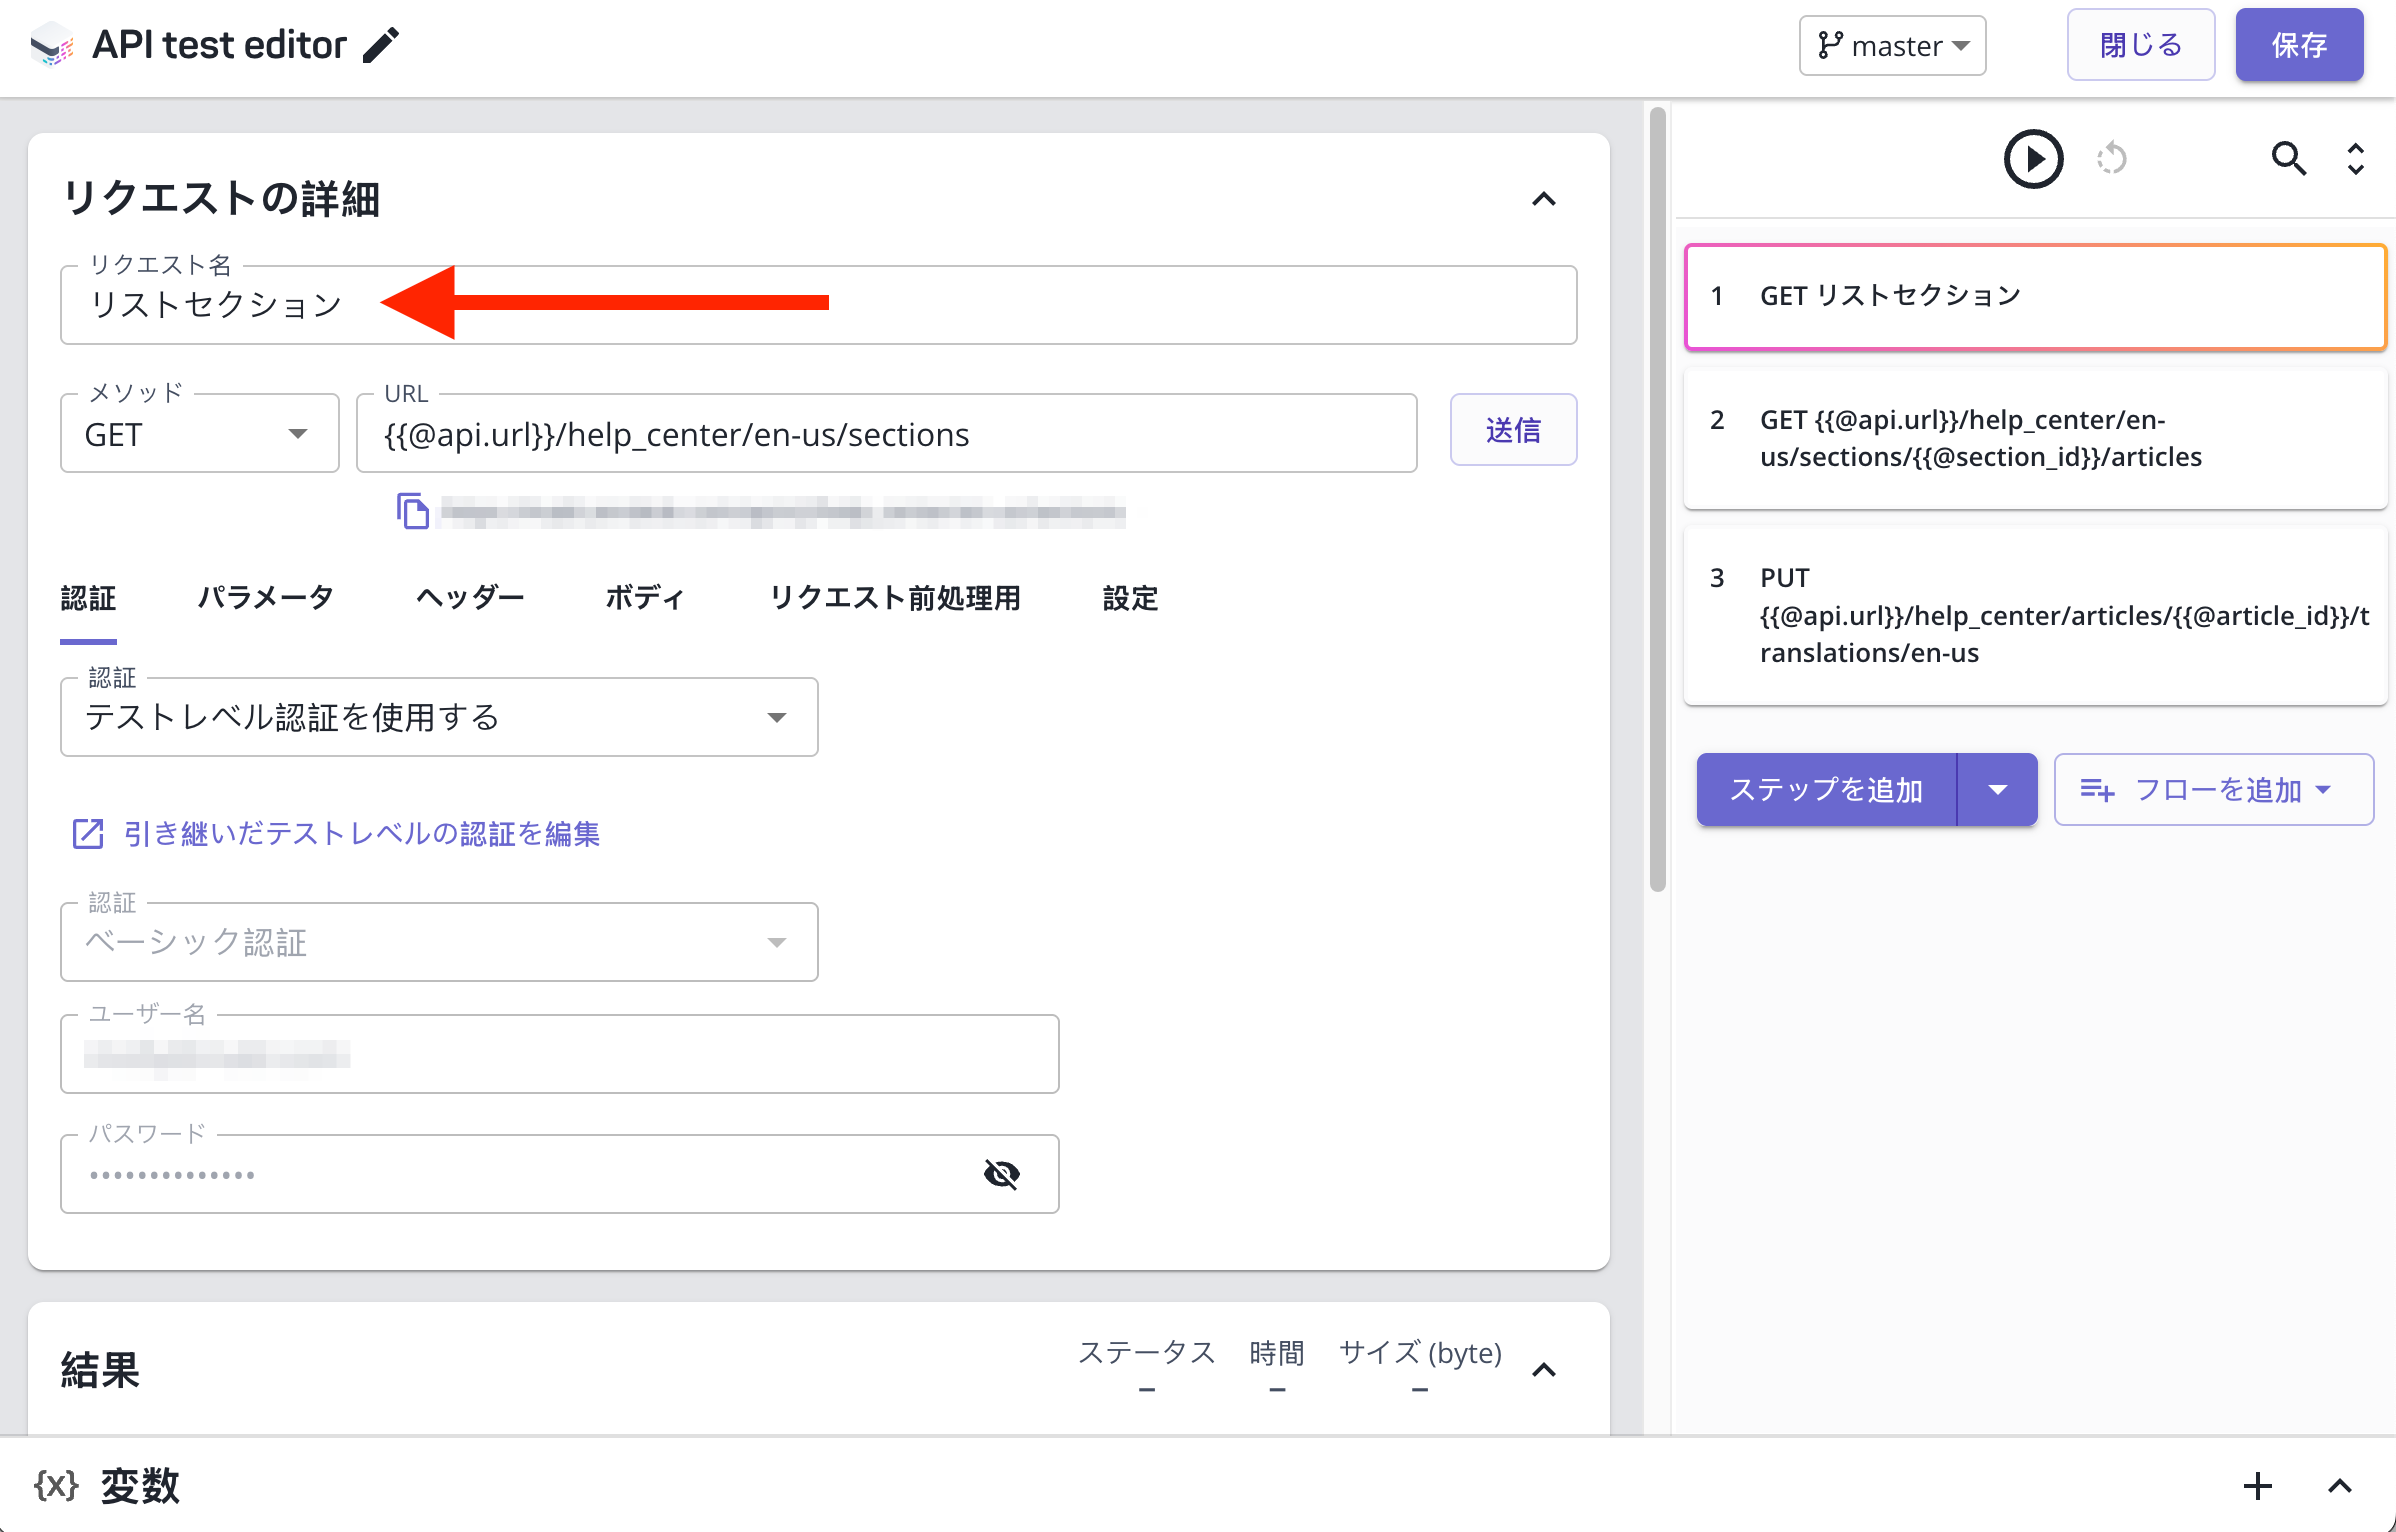Click the add variable plus icon
Image resolution: width=2396 pixels, height=1532 pixels.
(x=2257, y=1486)
